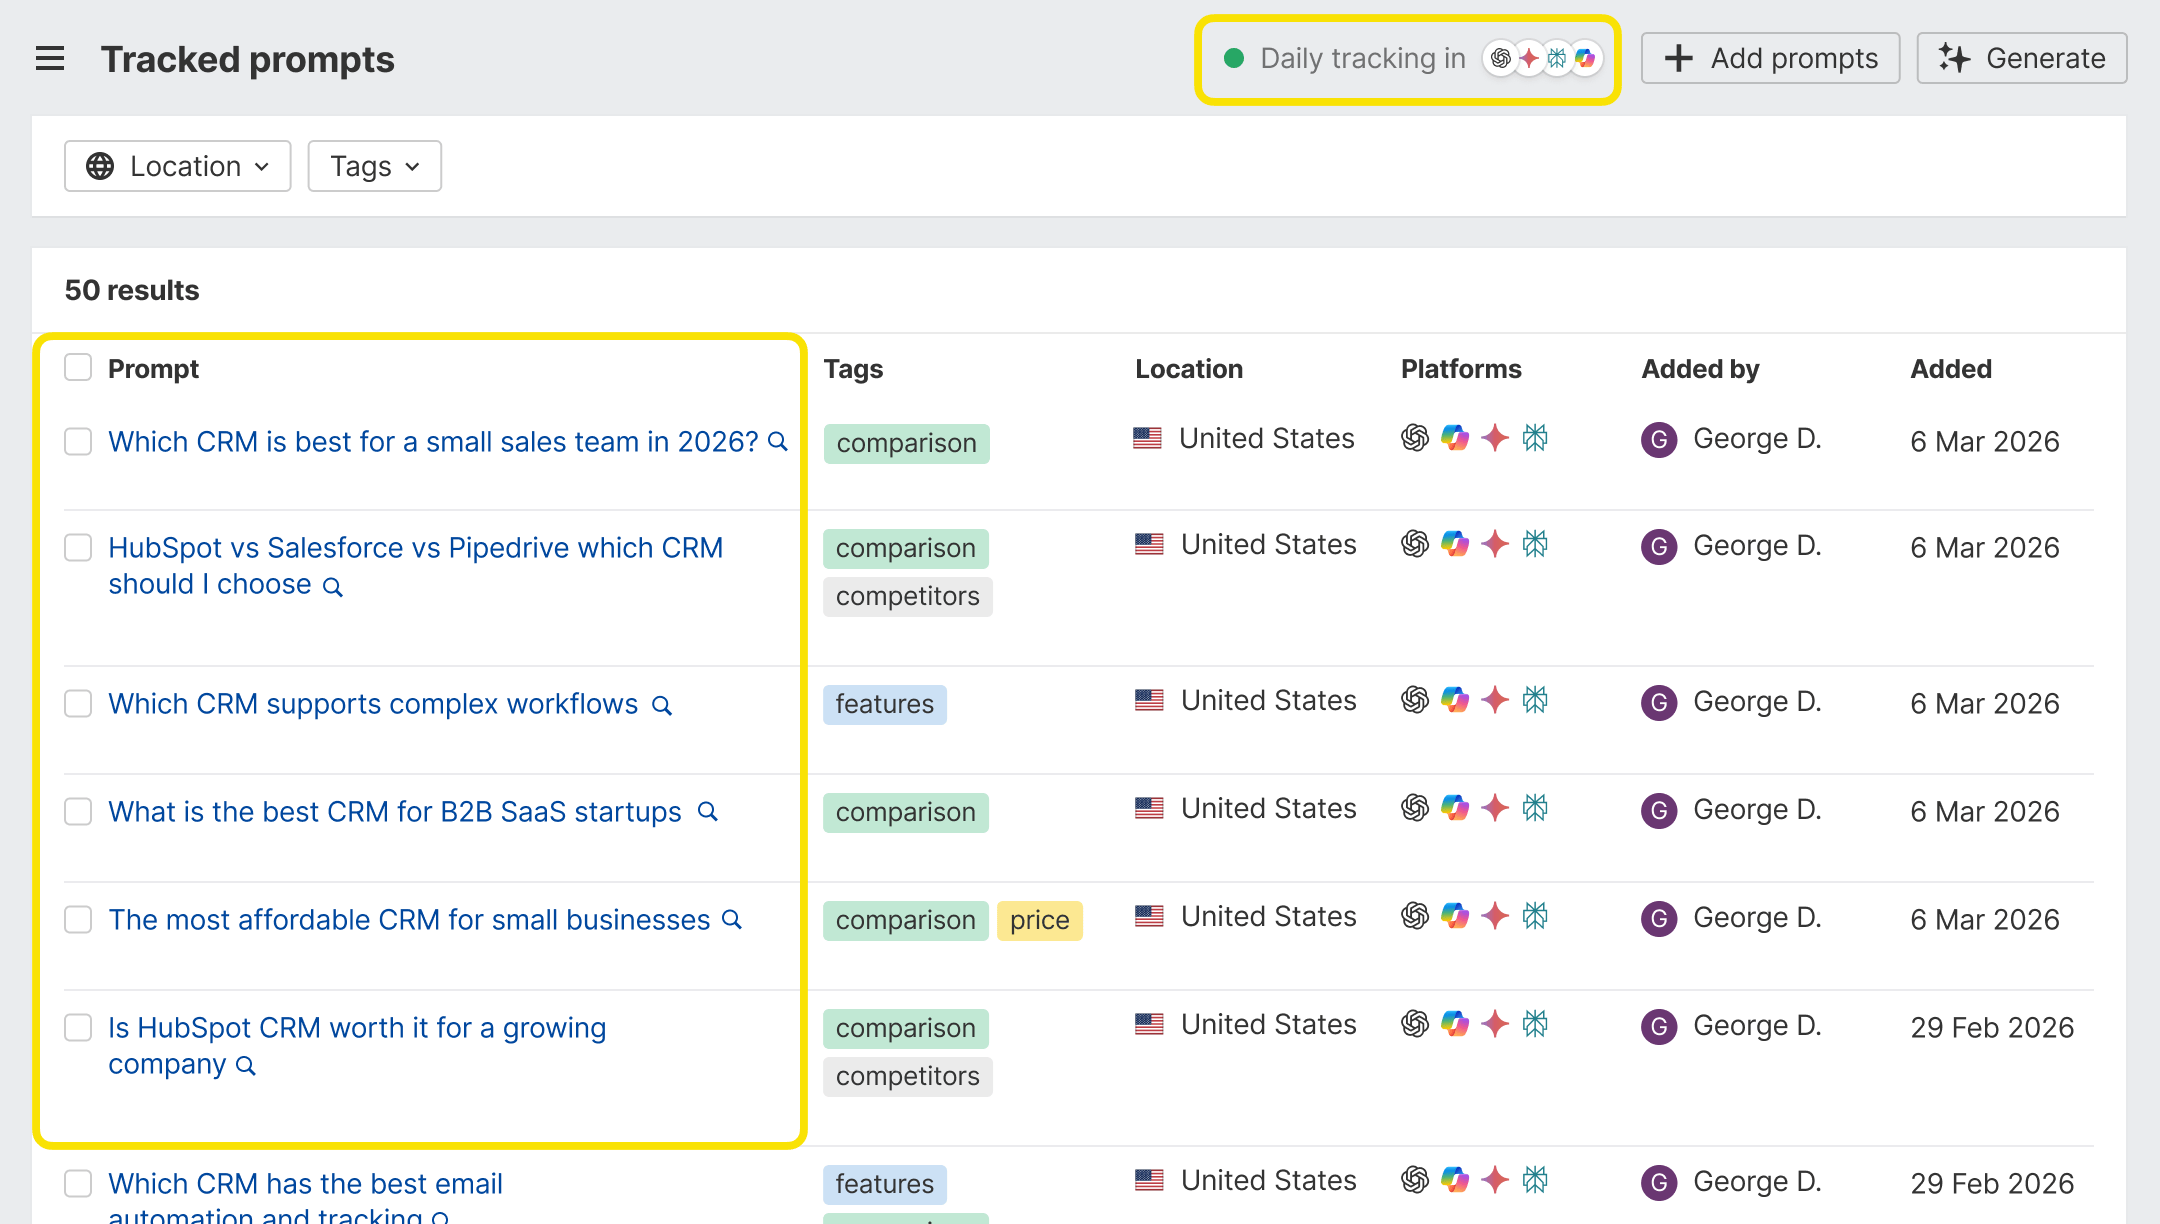Image resolution: width=2160 pixels, height=1224 pixels.
Task: Click the Added column header
Action: [1951, 369]
